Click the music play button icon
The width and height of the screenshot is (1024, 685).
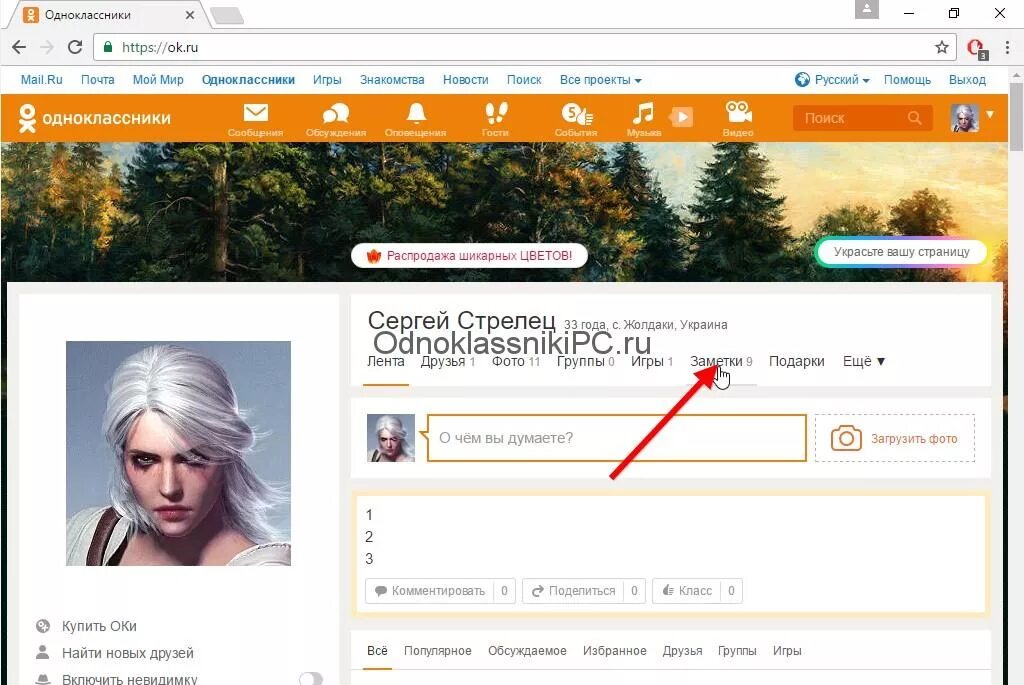point(681,117)
